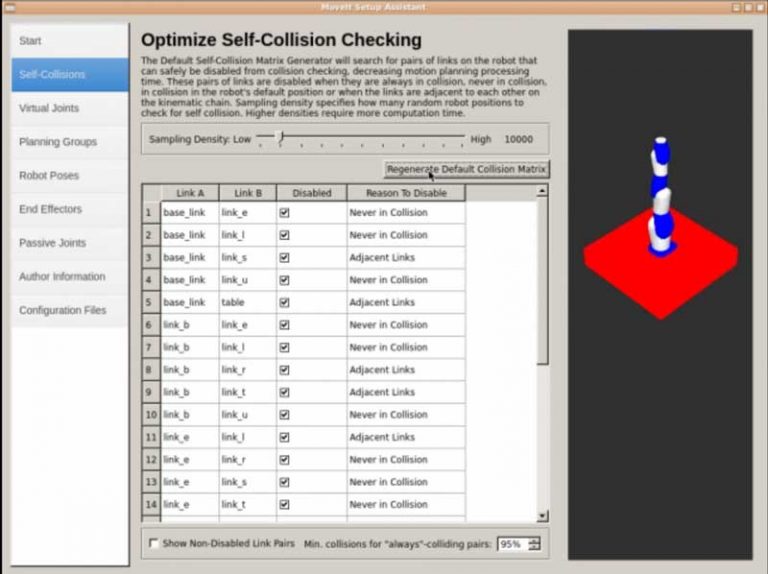Sort table by Link B column header
Screen dimensions: 768x574
click(248, 193)
